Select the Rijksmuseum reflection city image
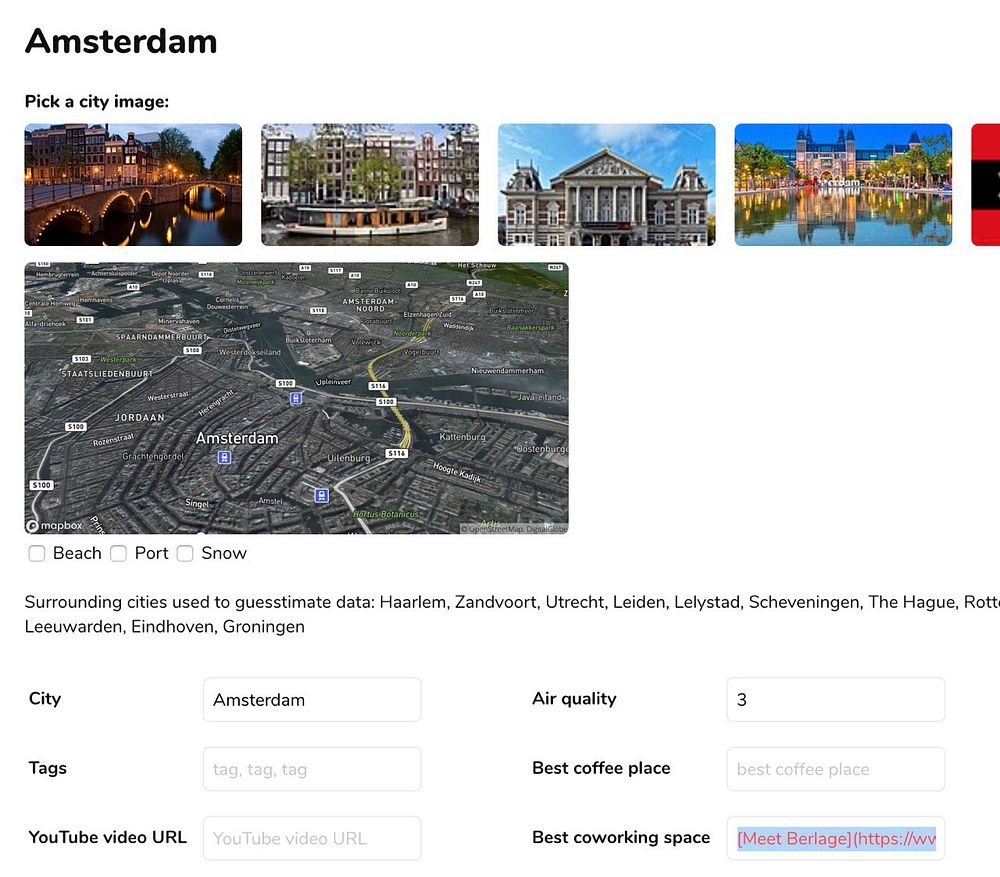Screen dimensions: 1000x877 click(843, 184)
